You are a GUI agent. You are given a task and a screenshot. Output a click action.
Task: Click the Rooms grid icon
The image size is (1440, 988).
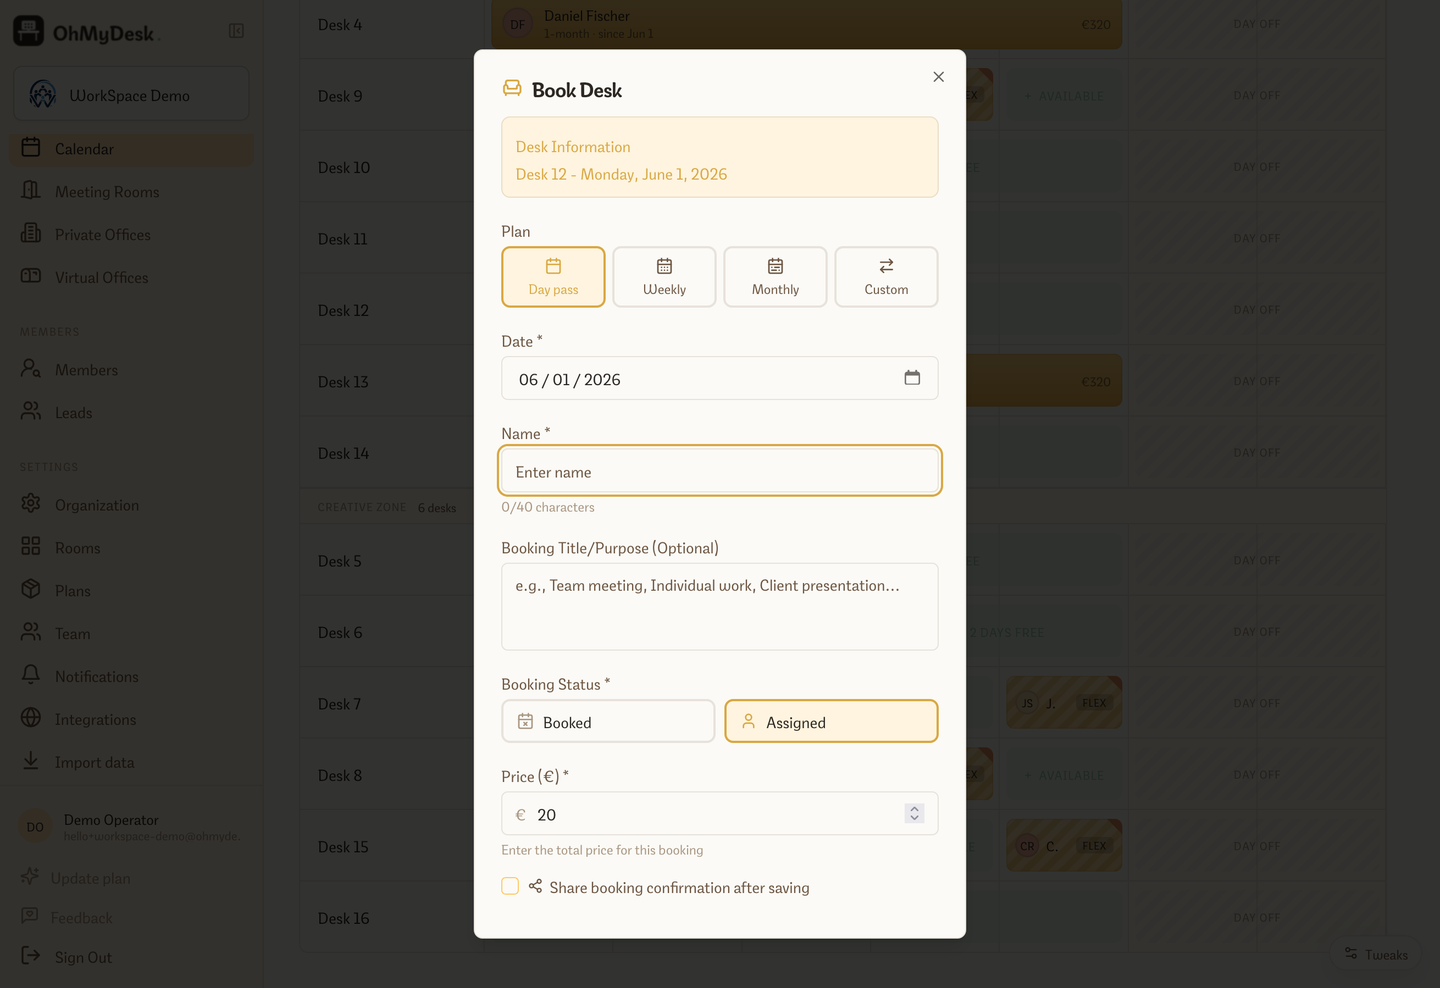31,547
